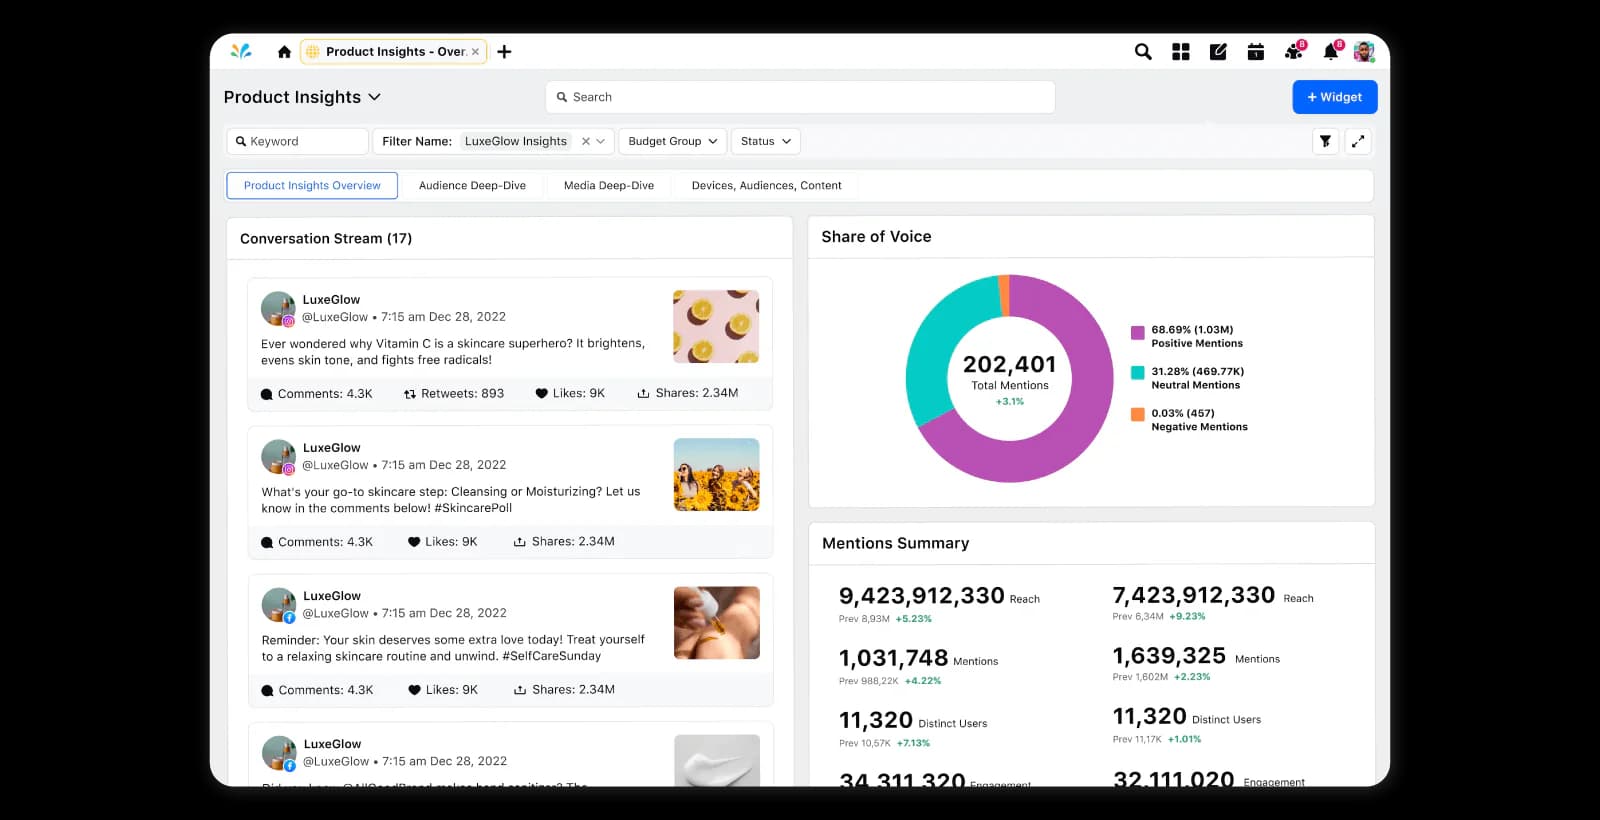This screenshot has width=1600, height=820.
Task: Open the apps grid launcher icon
Action: click(1181, 52)
